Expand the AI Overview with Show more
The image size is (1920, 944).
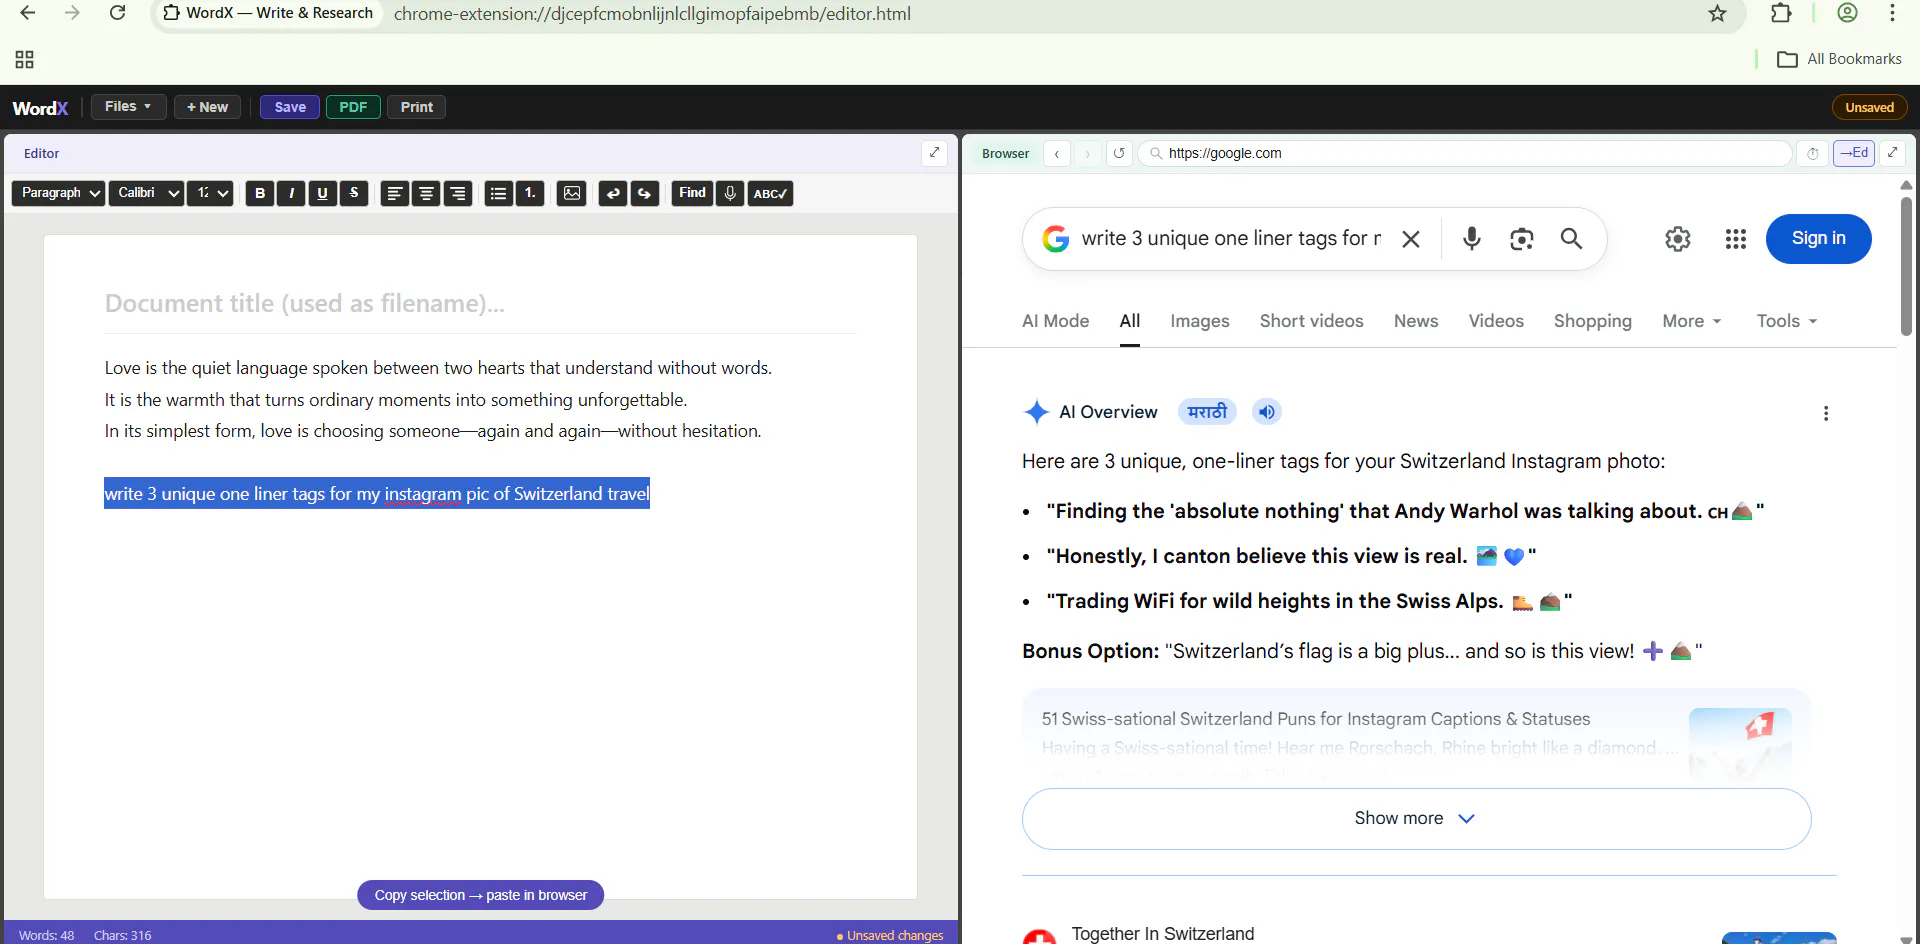click(x=1416, y=819)
